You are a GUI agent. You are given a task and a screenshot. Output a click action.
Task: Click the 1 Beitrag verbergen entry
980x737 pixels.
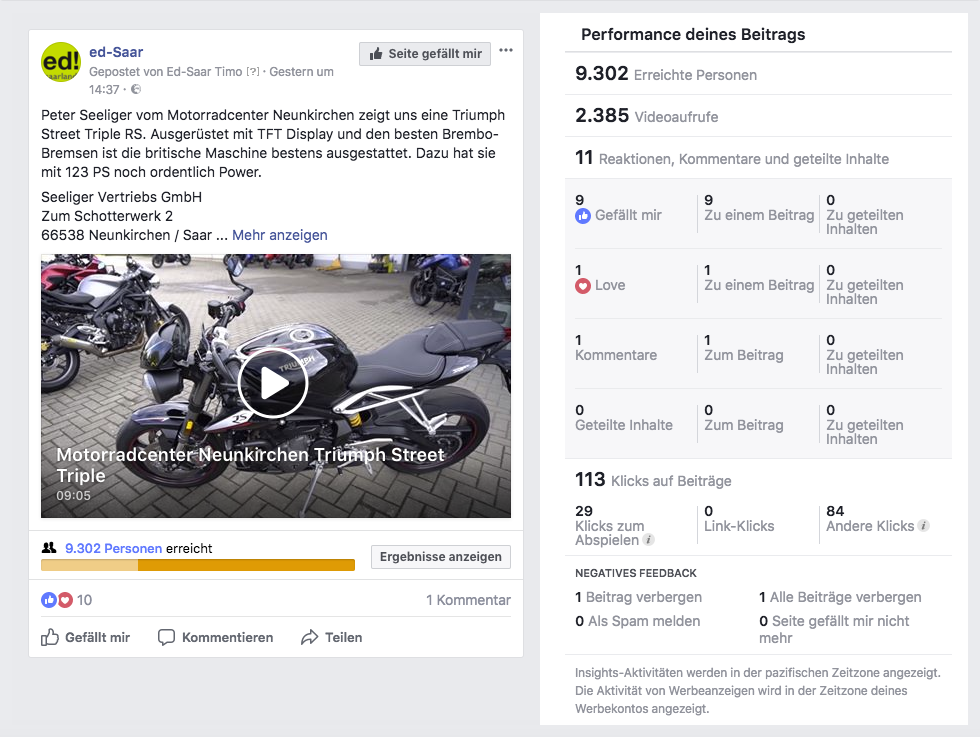point(638,597)
